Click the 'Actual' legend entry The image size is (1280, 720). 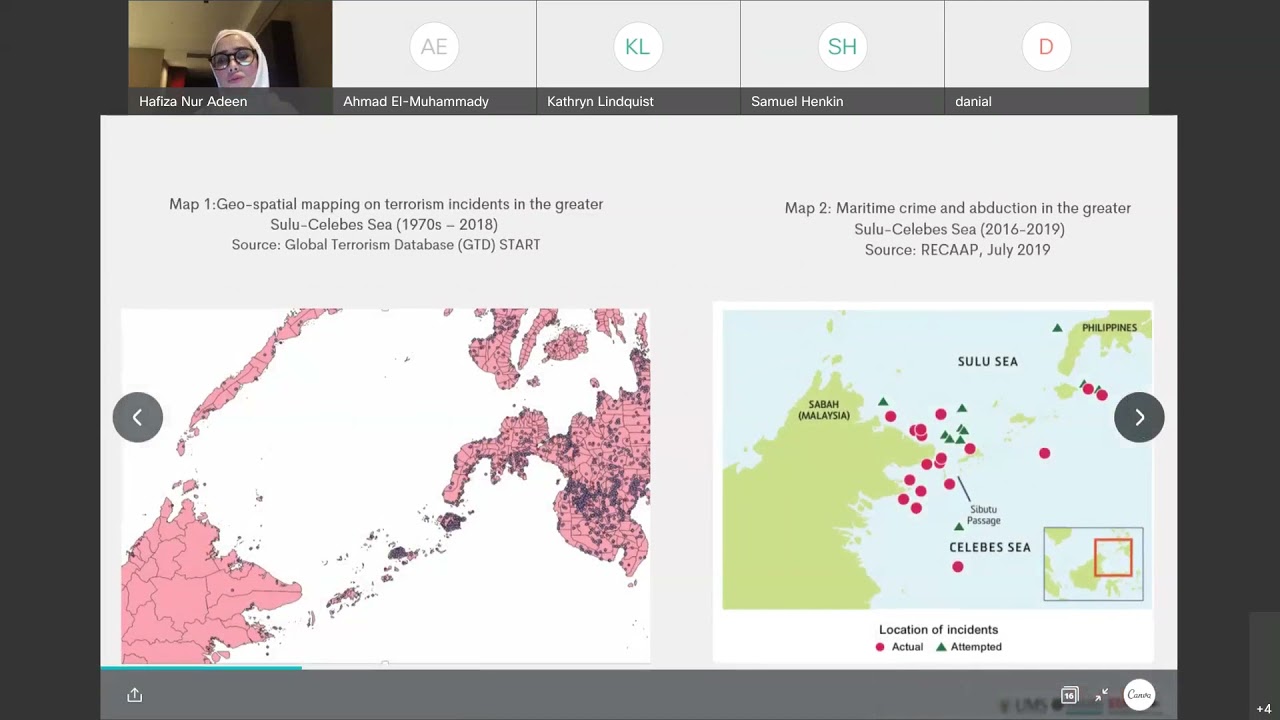[899, 647]
